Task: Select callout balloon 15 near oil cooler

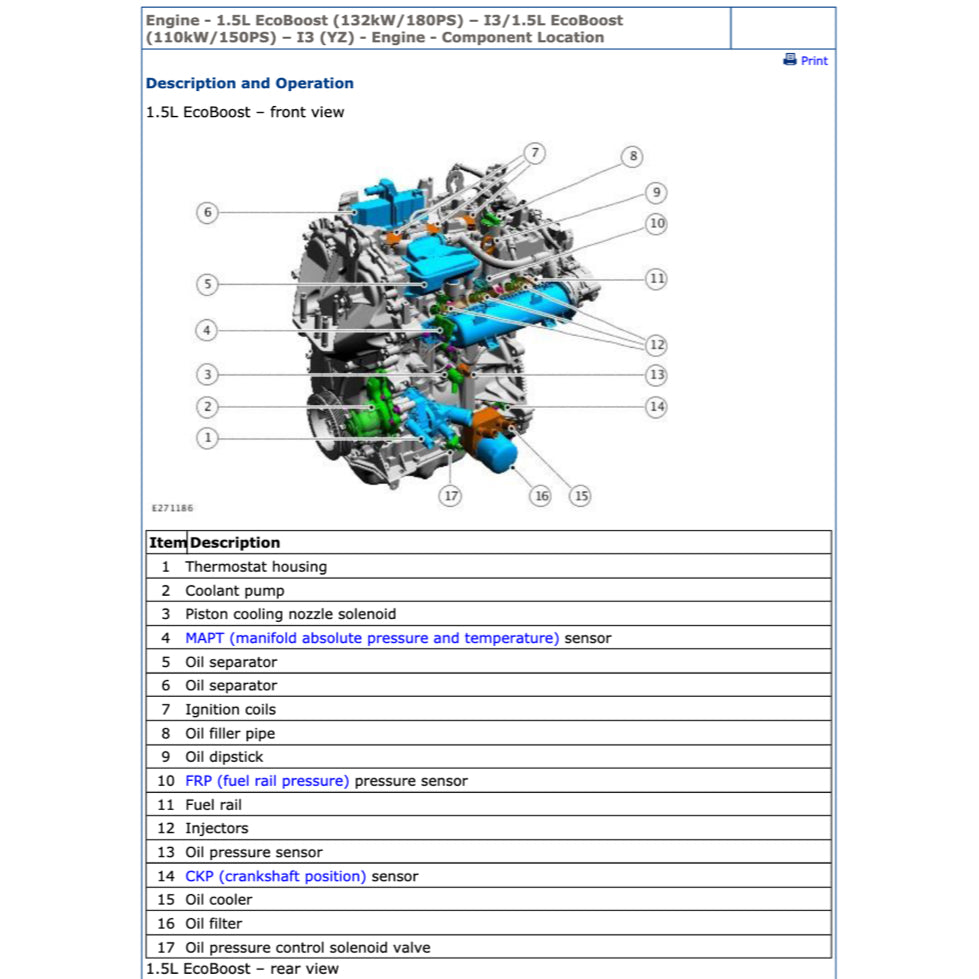Action: (580, 495)
